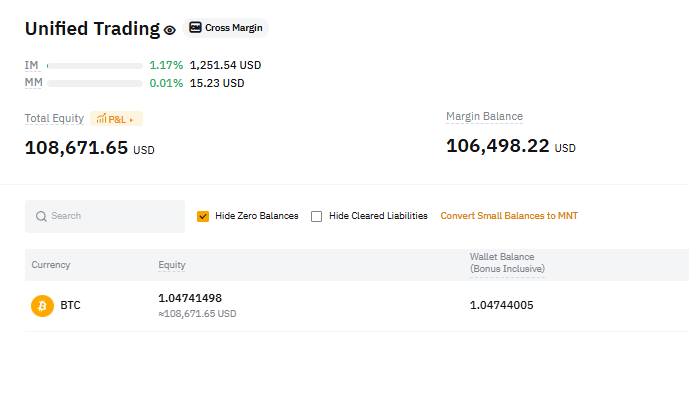Click the Currency column header
This screenshot has width=689, height=395.
coord(51,265)
